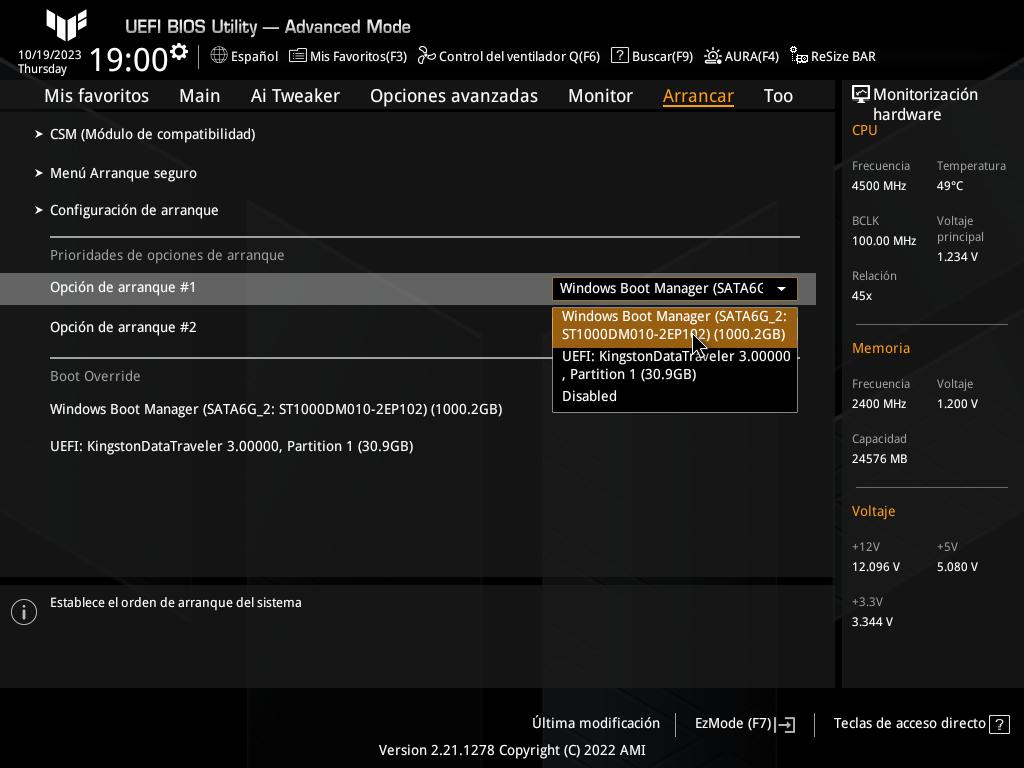Image resolution: width=1024 pixels, height=768 pixels.
Task: Choose UEFI KingstonDataTraveler in the dropdown list
Action: (x=675, y=365)
